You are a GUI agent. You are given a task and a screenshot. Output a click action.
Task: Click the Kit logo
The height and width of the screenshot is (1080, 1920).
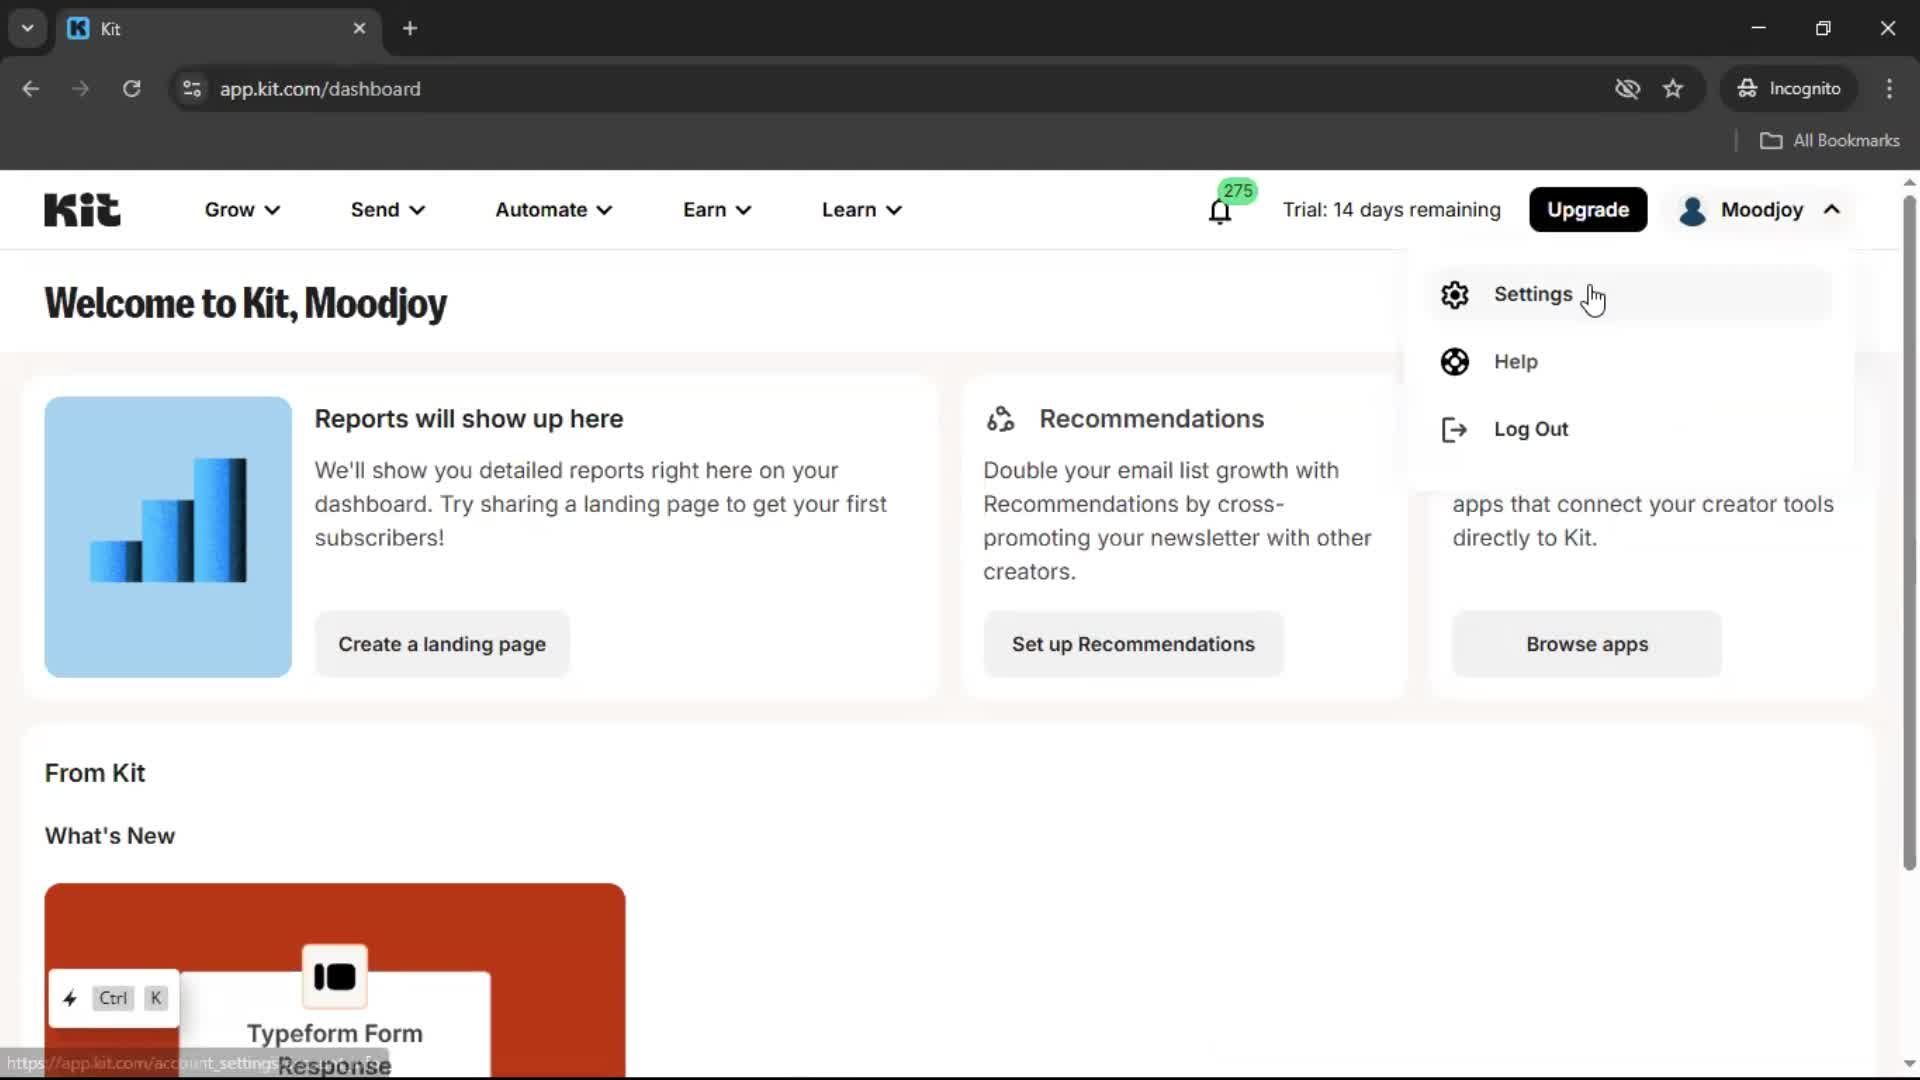click(x=82, y=210)
